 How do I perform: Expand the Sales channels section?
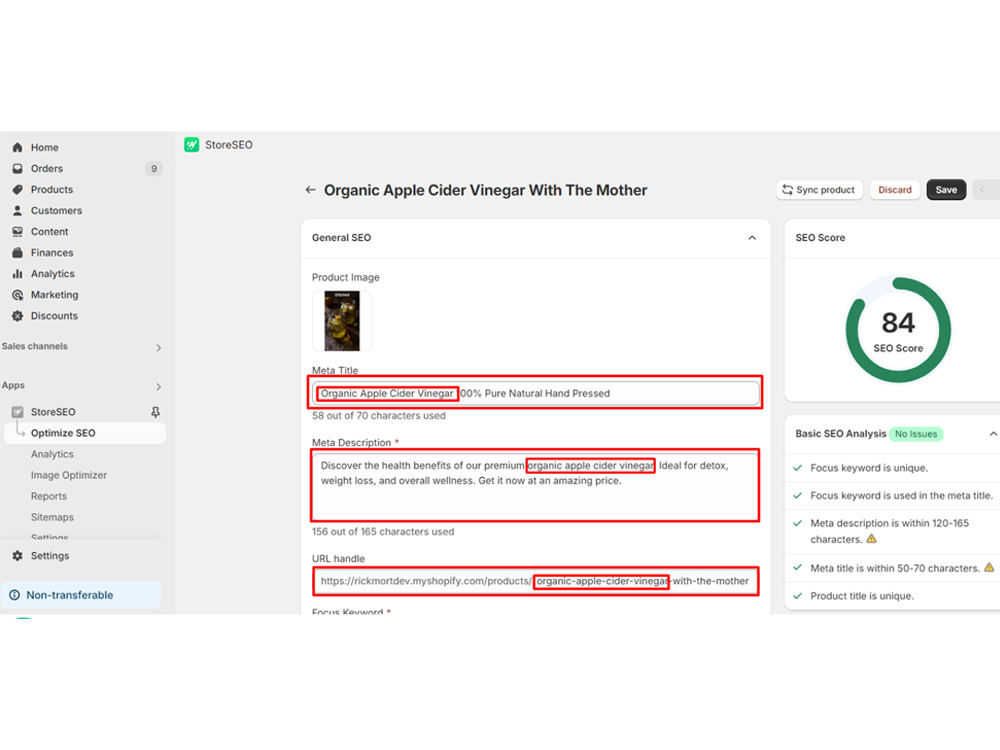click(x=158, y=348)
